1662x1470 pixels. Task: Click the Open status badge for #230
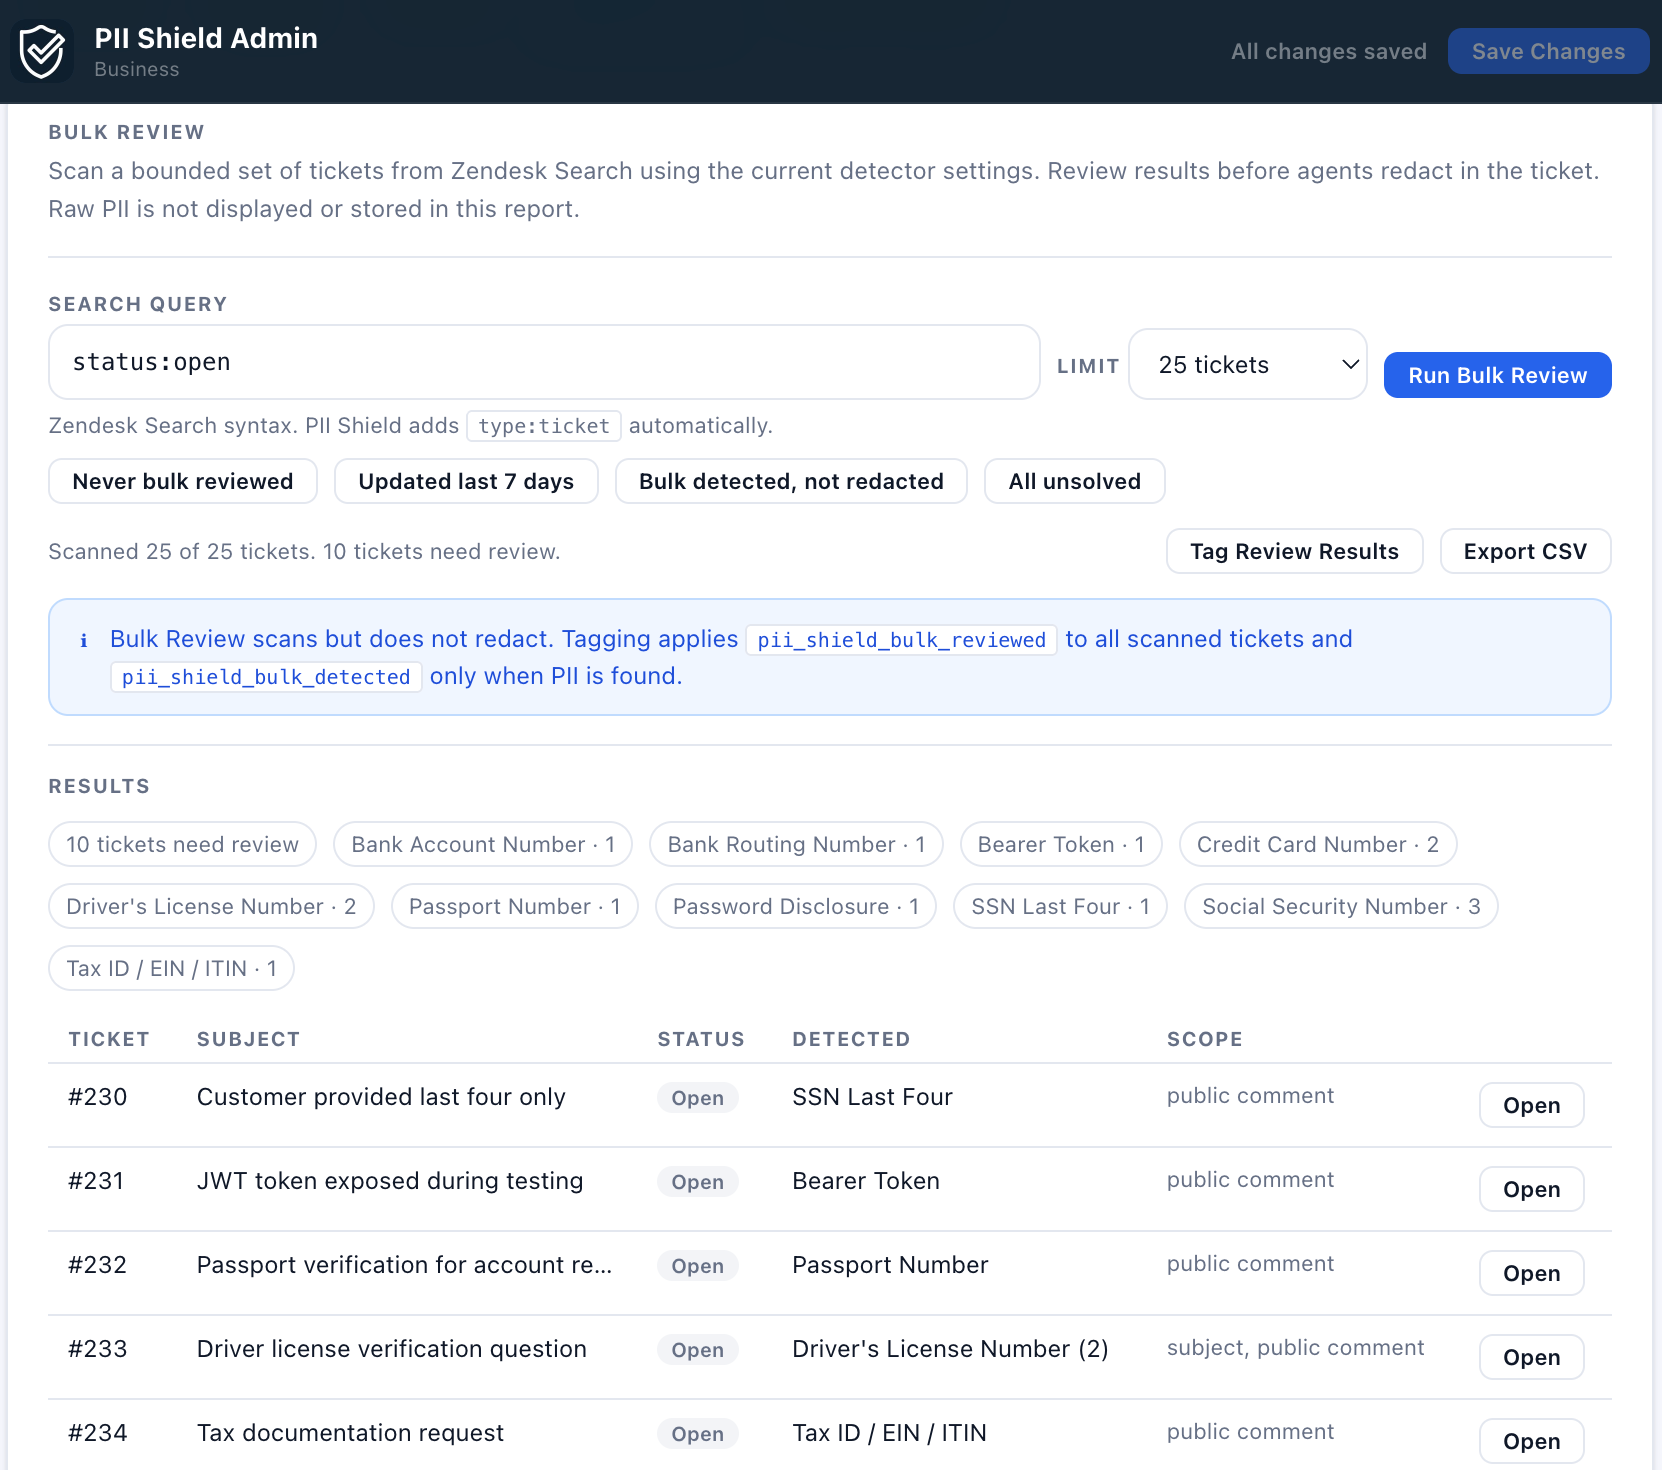(x=697, y=1098)
